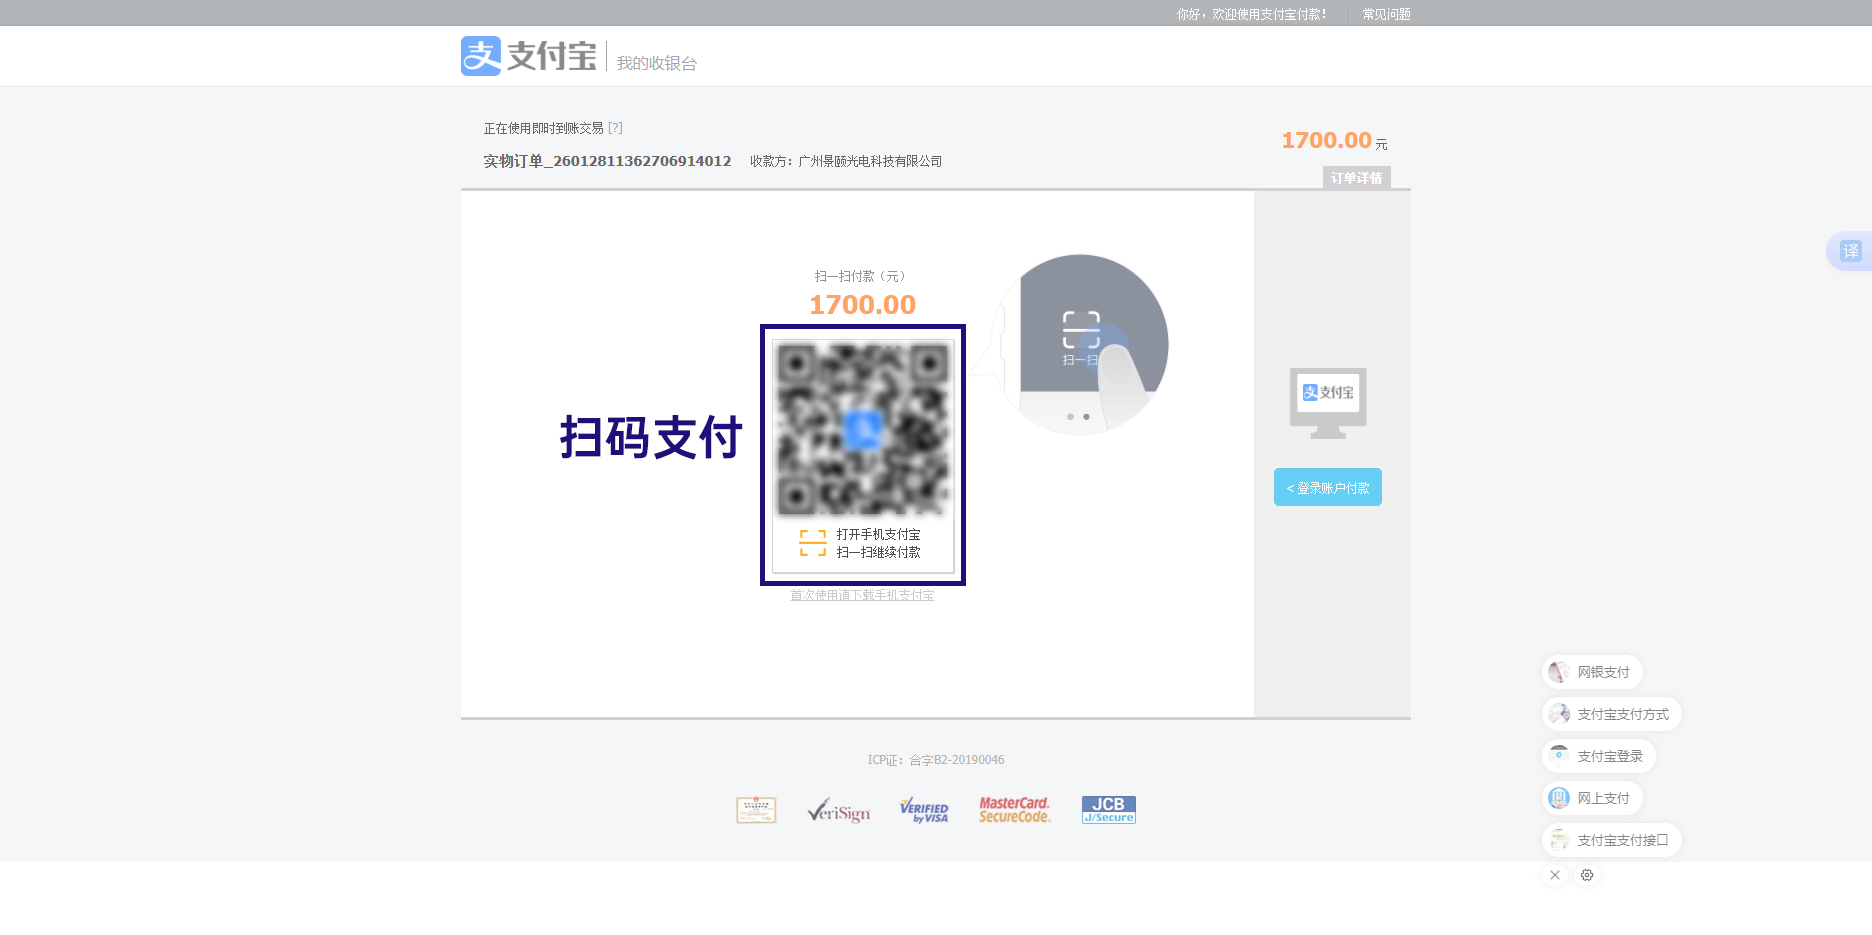
Task: Click the Verified by VISA badge
Action: point(924,810)
